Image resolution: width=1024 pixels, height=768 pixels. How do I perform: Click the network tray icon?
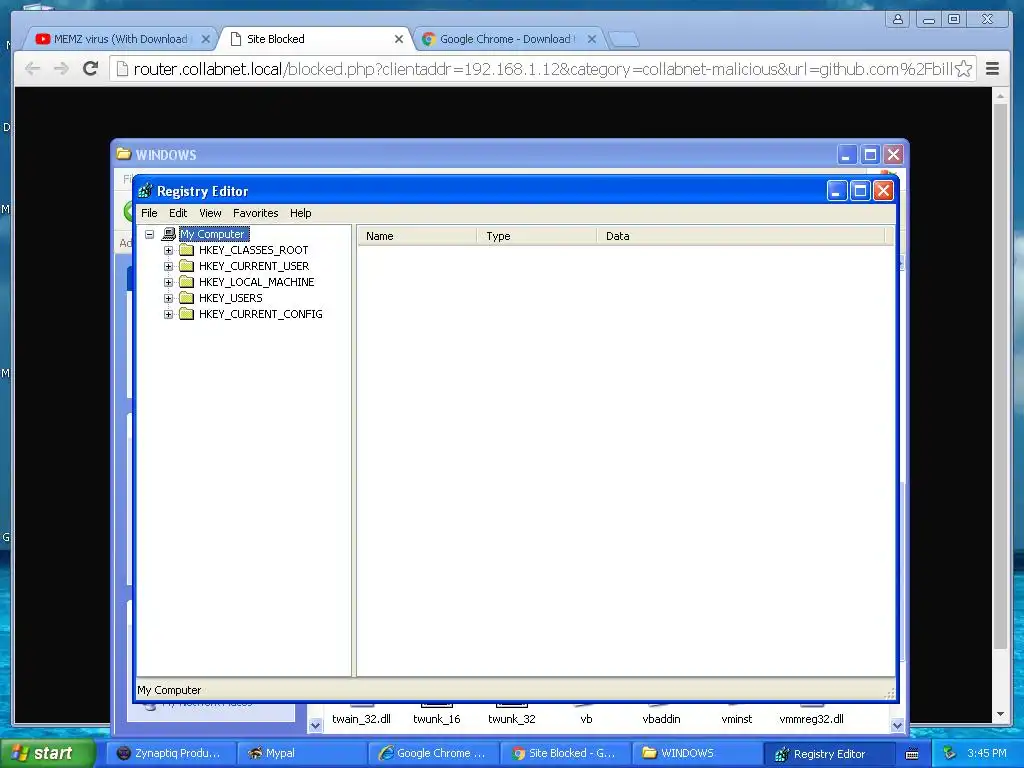(950, 754)
